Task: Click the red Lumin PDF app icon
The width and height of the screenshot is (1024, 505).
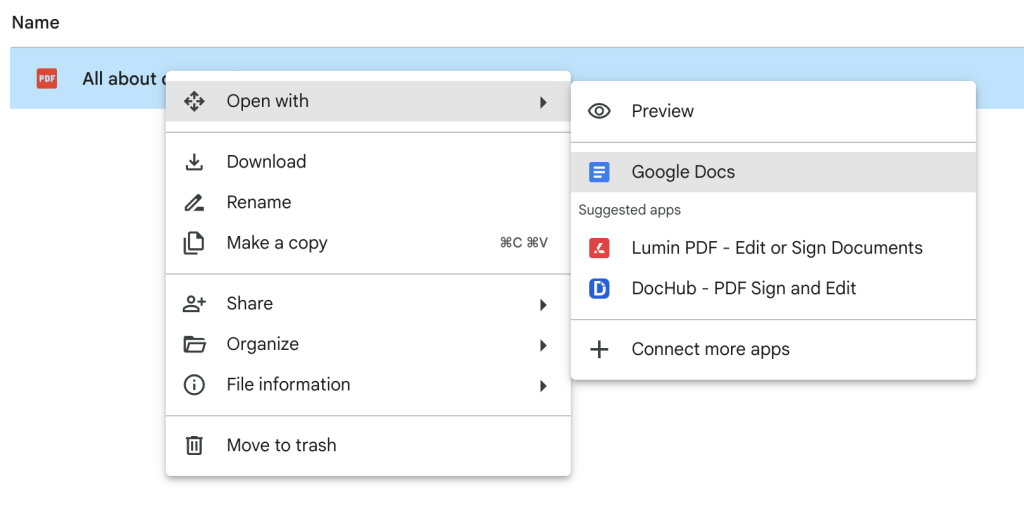Action: (599, 248)
